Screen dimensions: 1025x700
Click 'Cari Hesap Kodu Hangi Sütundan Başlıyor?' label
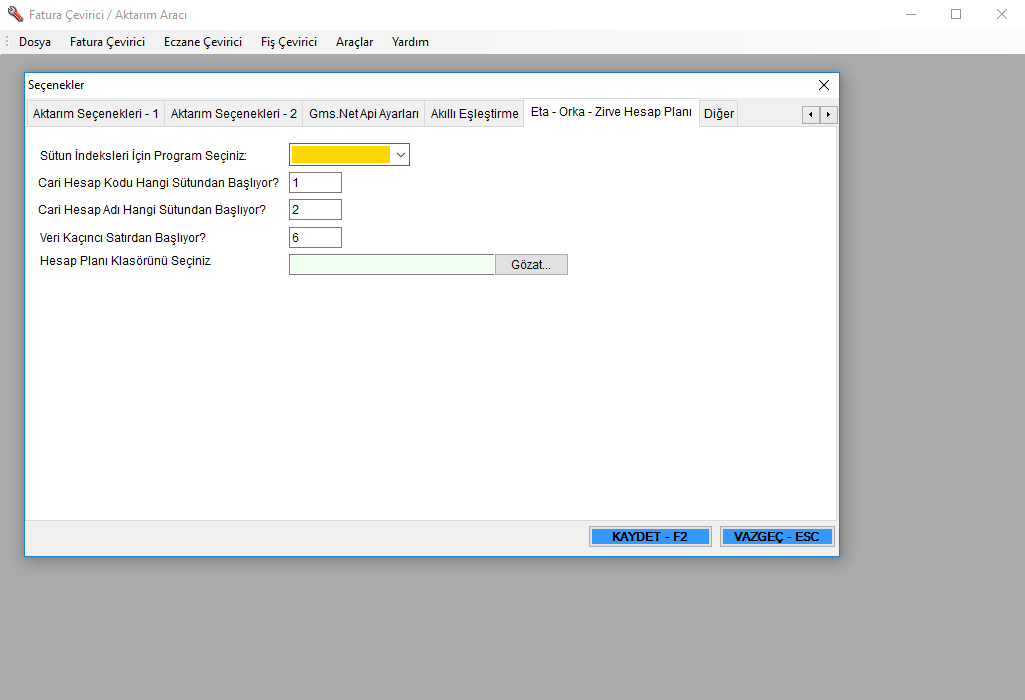tap(158, 183)
